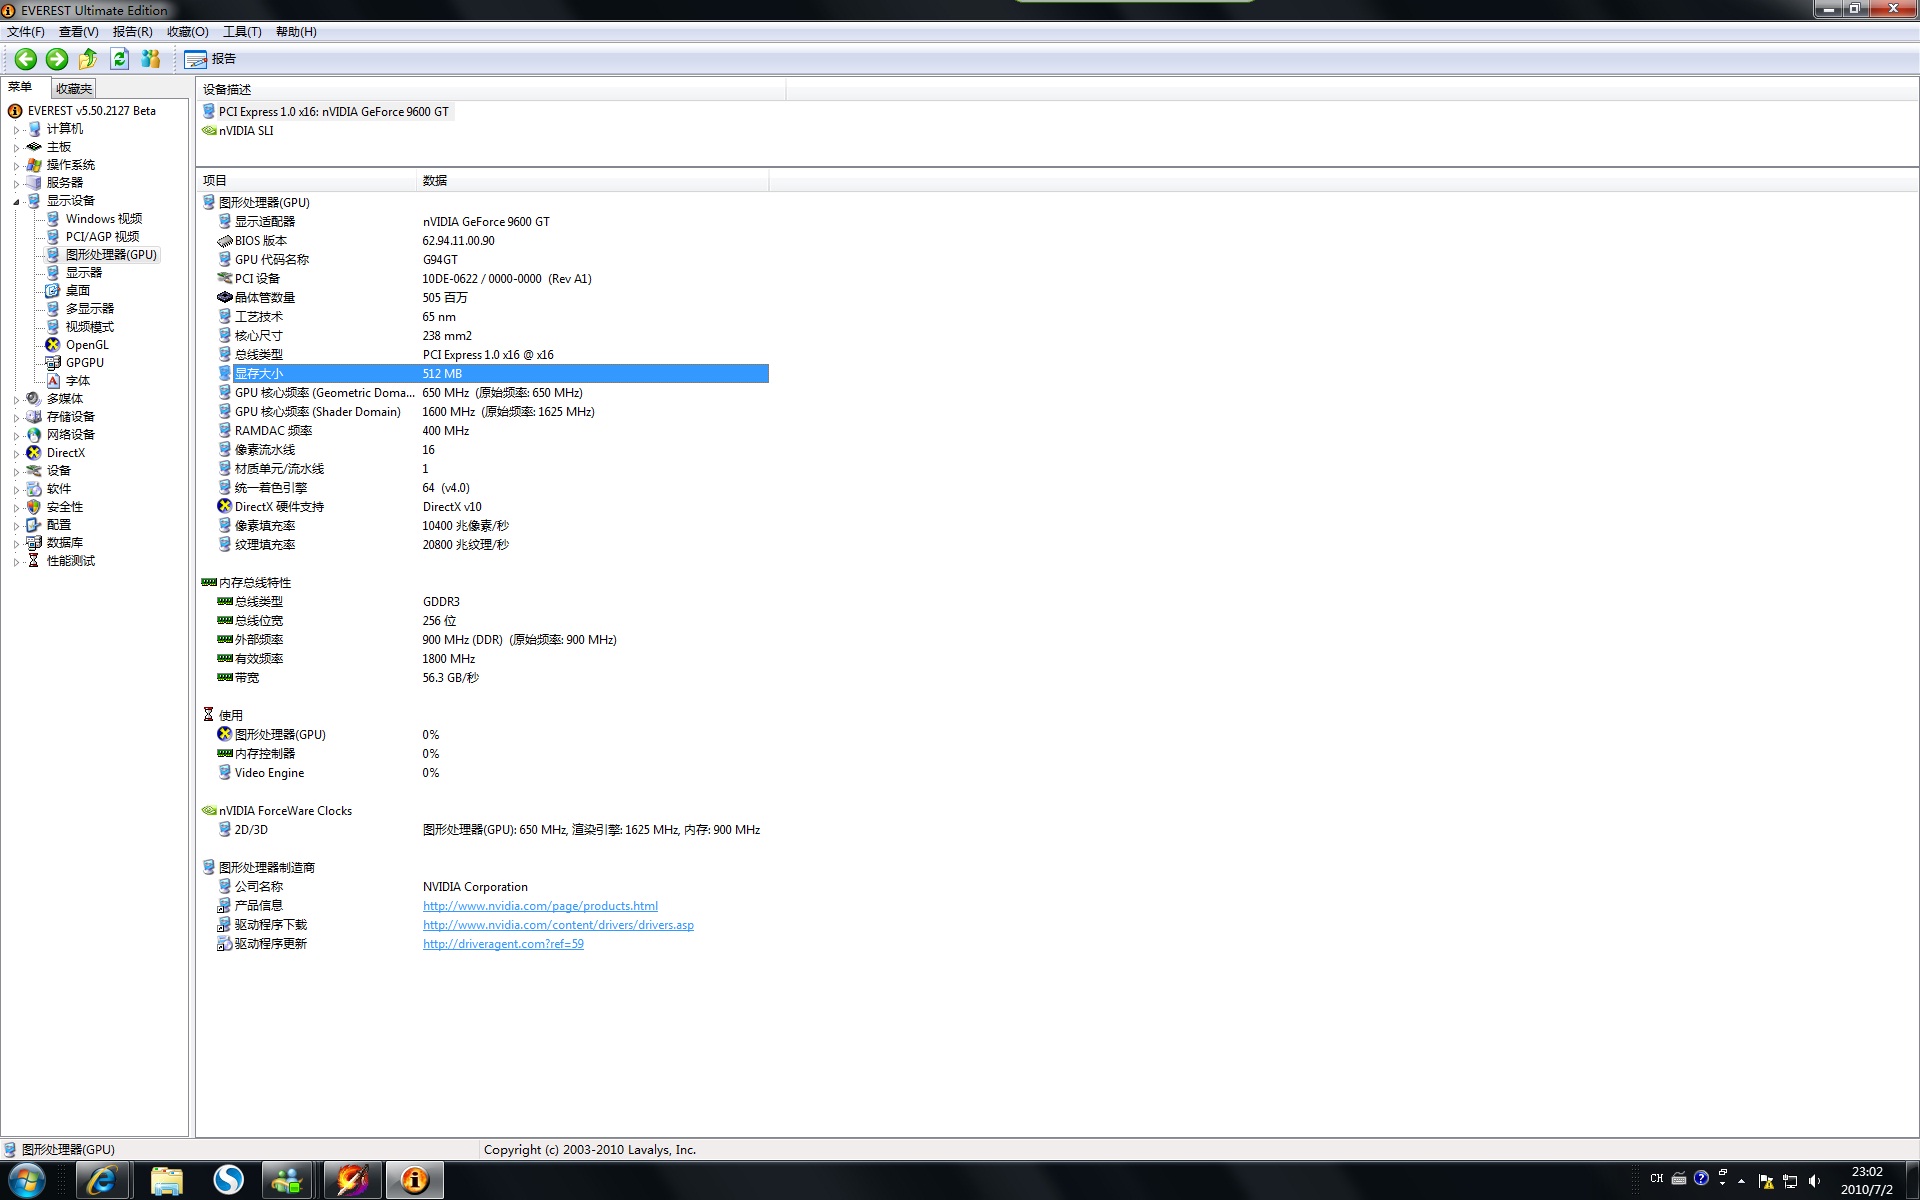Viewport: 1920px width, 1200px height.
Task: Click the Refresh toolbar icon
Action: click(120, 59)
